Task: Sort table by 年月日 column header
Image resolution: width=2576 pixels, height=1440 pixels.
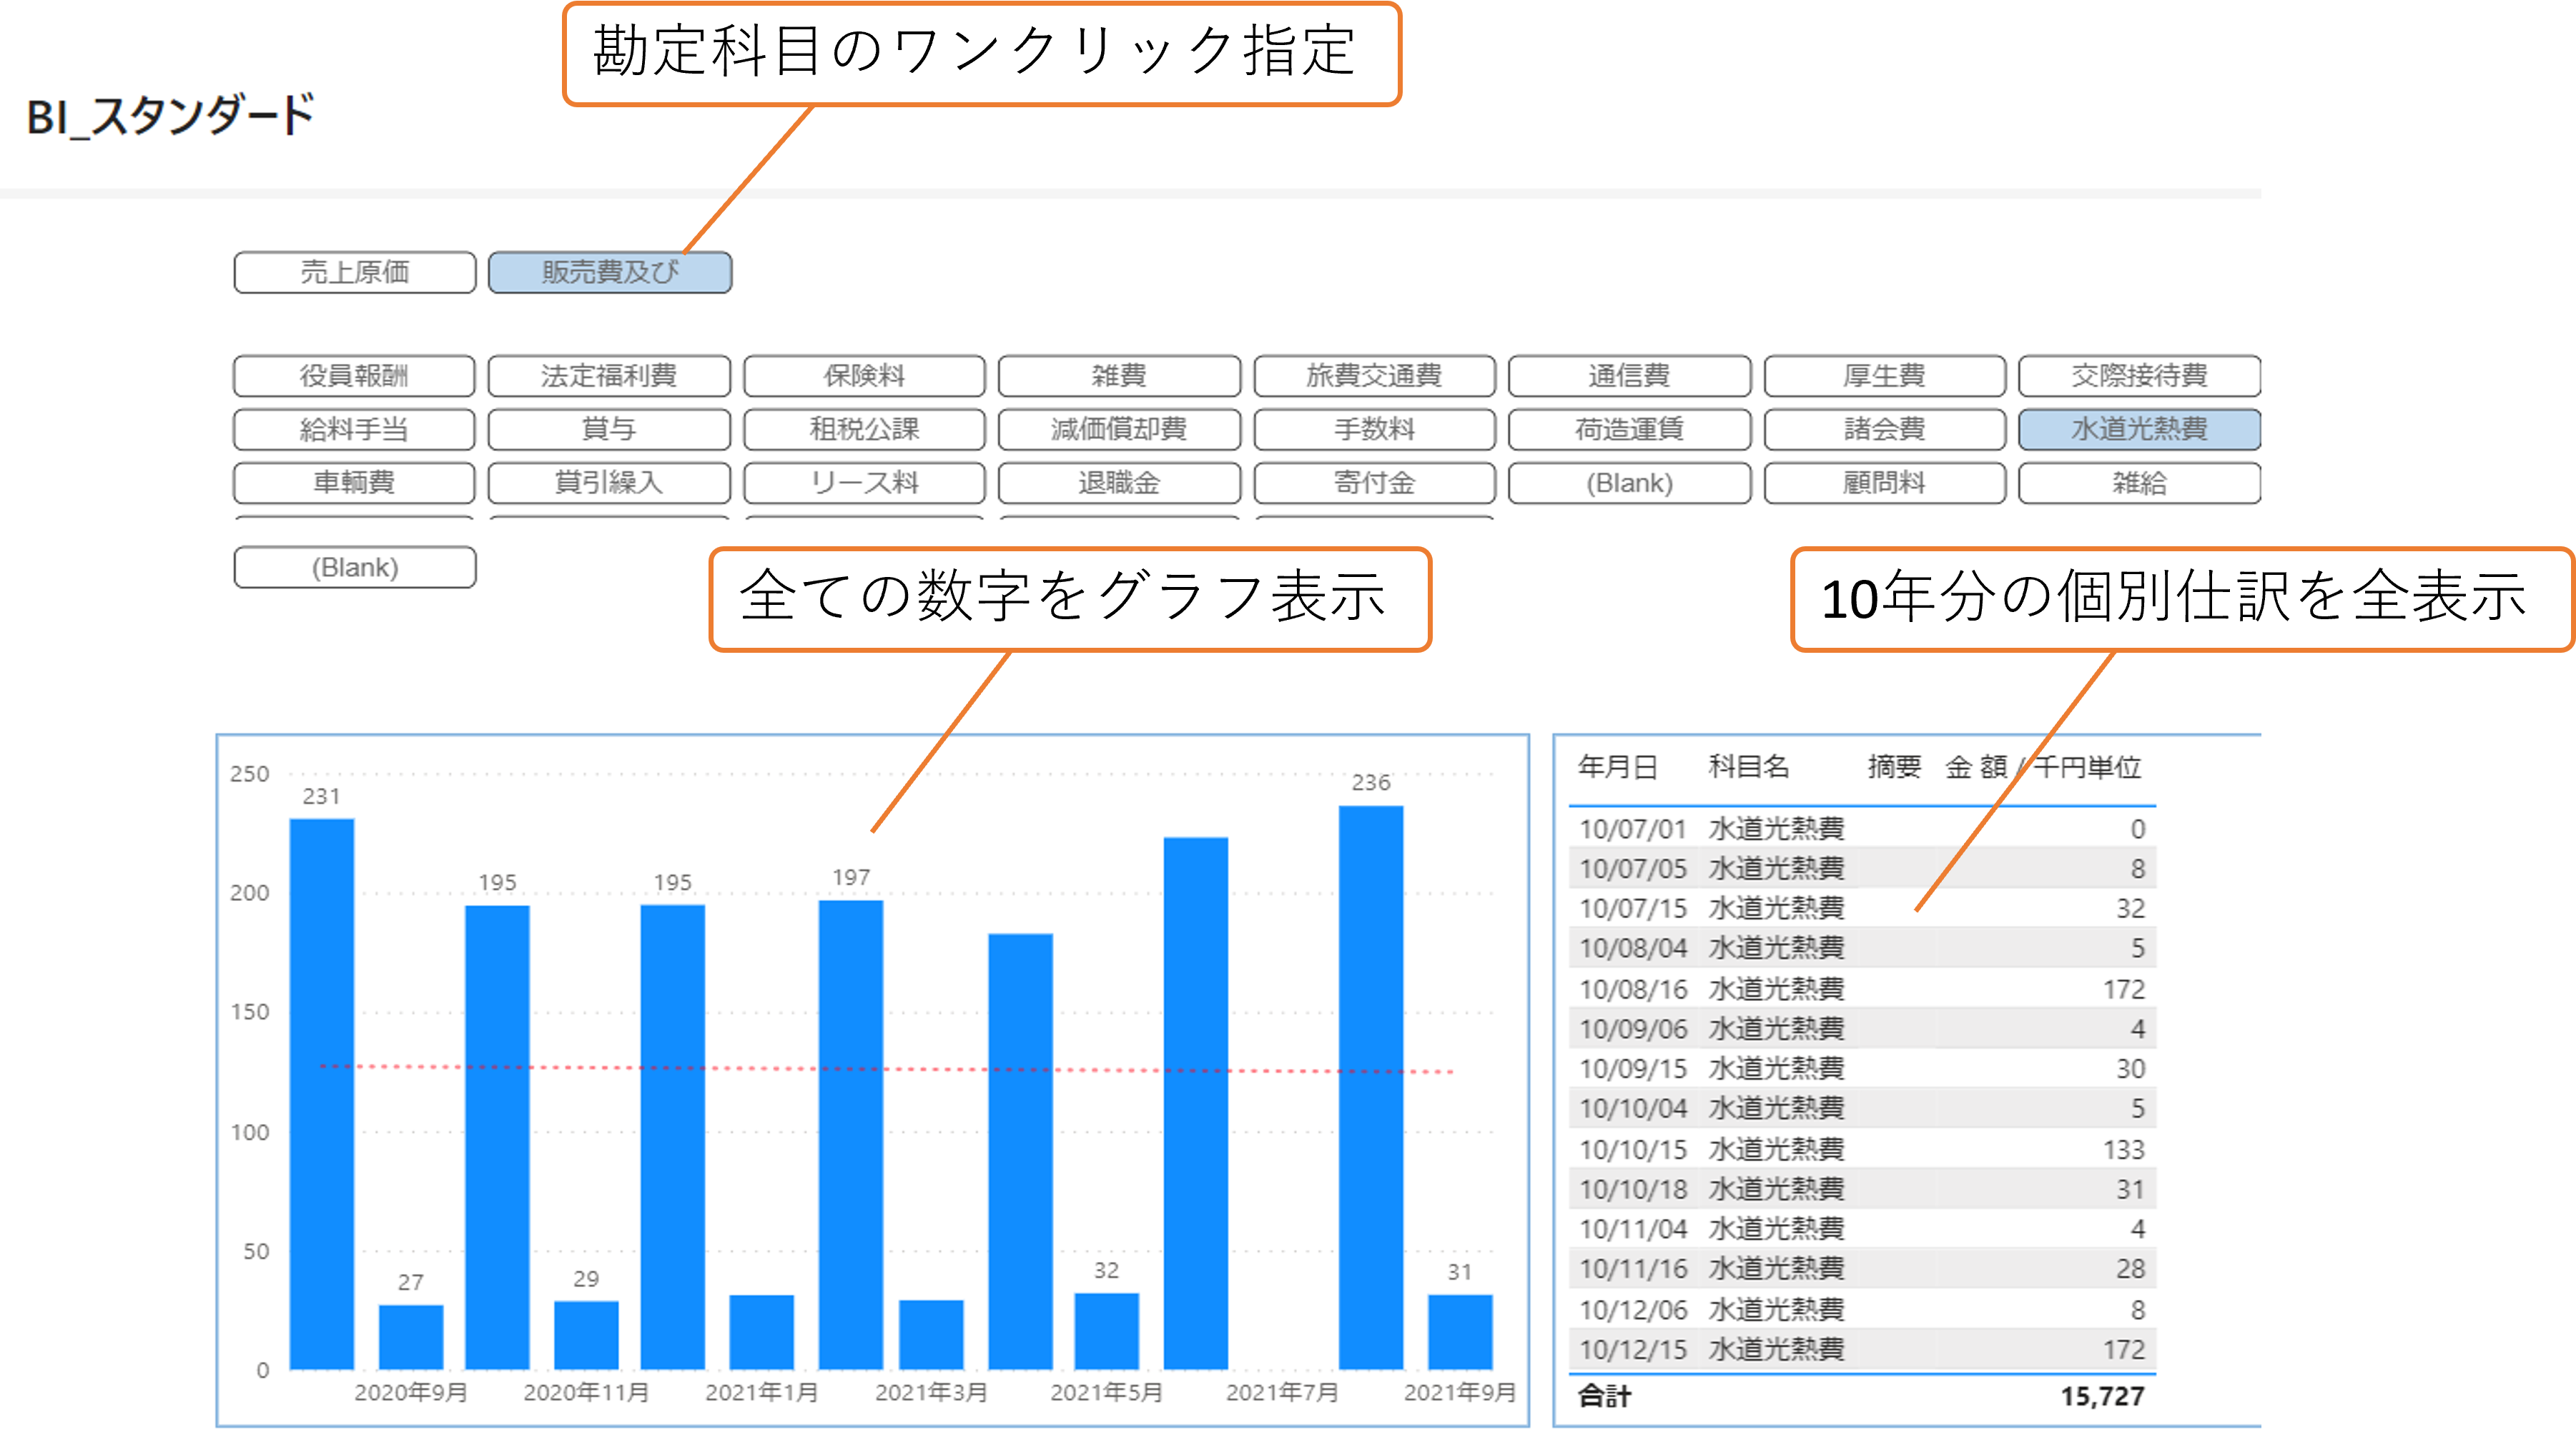Action: point(1617,767)
